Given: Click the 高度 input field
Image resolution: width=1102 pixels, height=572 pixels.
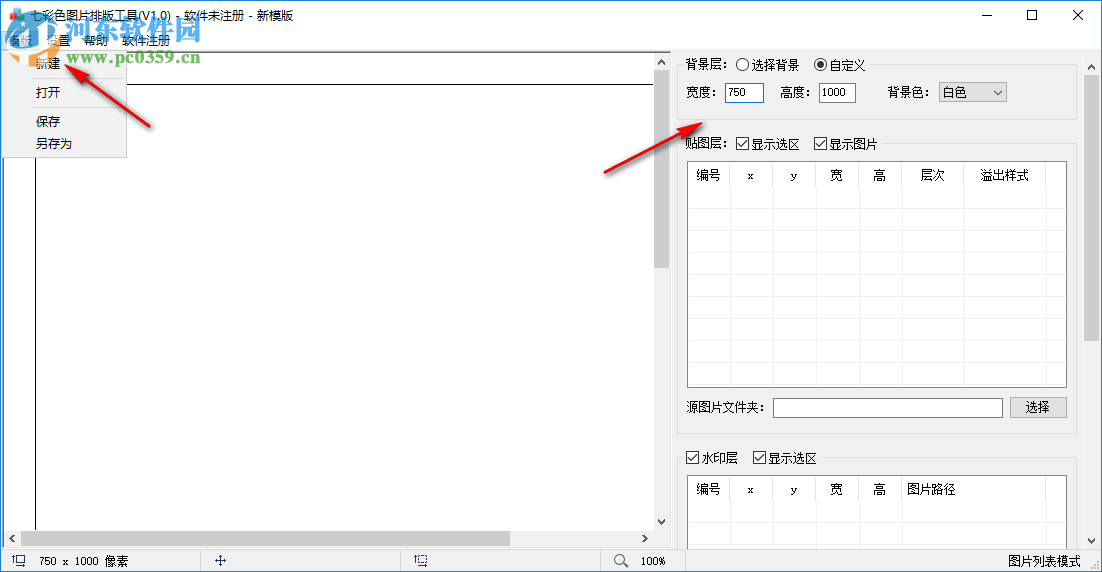Looking at the screenshot, I should 837,92.
